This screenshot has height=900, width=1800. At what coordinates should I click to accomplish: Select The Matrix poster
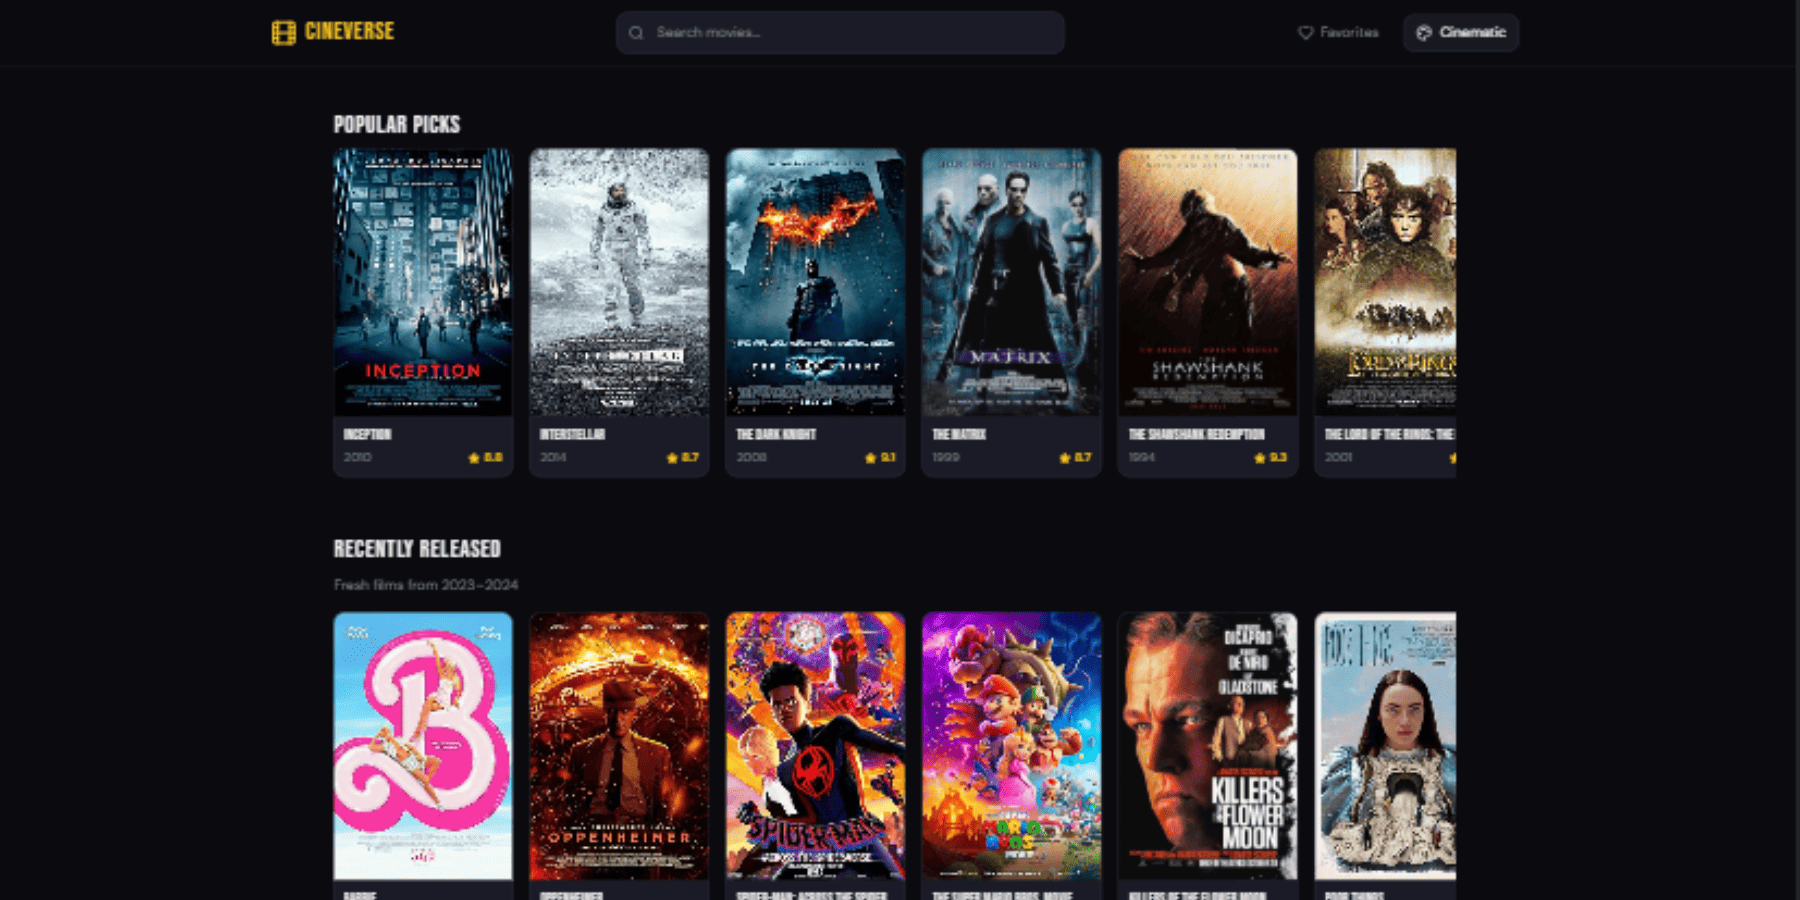[x=1011, y=282]
